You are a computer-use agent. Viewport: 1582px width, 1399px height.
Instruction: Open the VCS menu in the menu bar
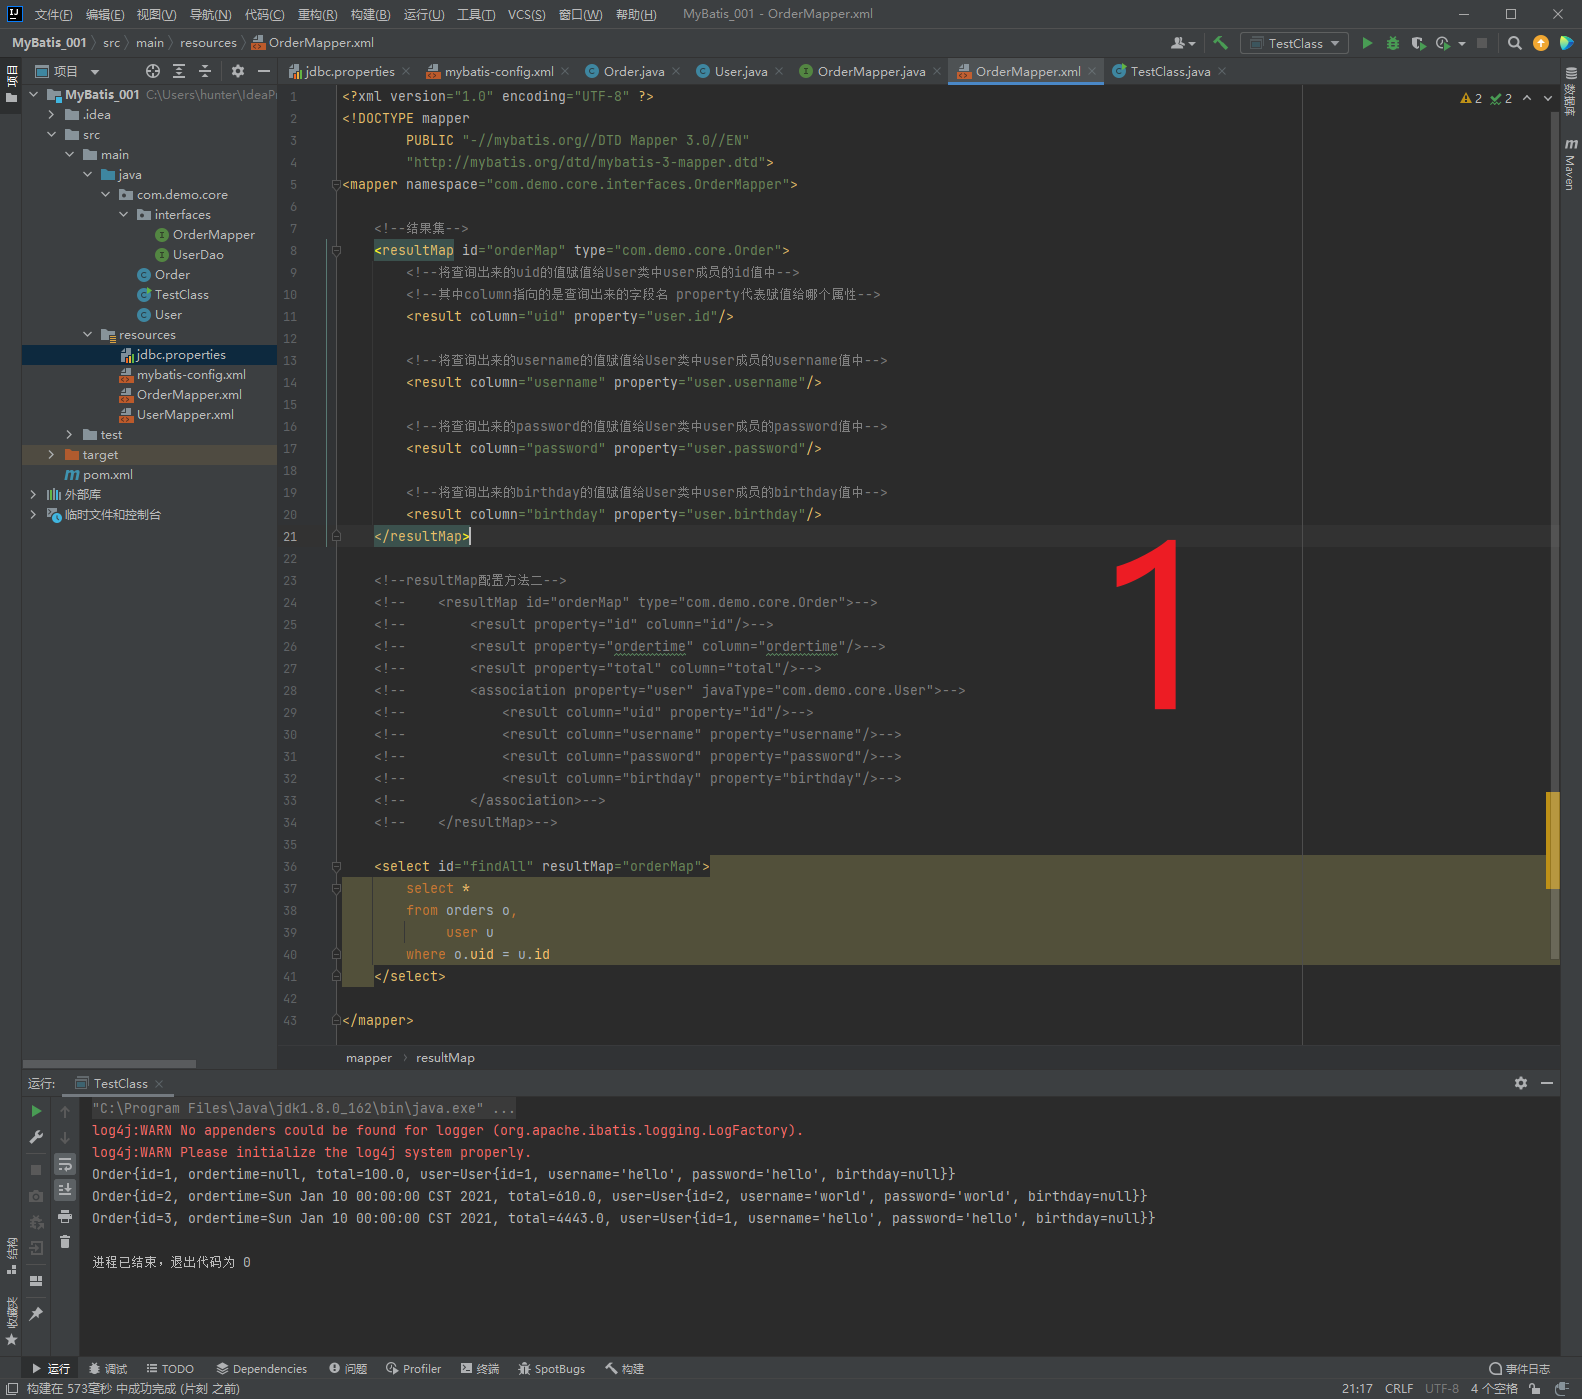click(526, 14)
